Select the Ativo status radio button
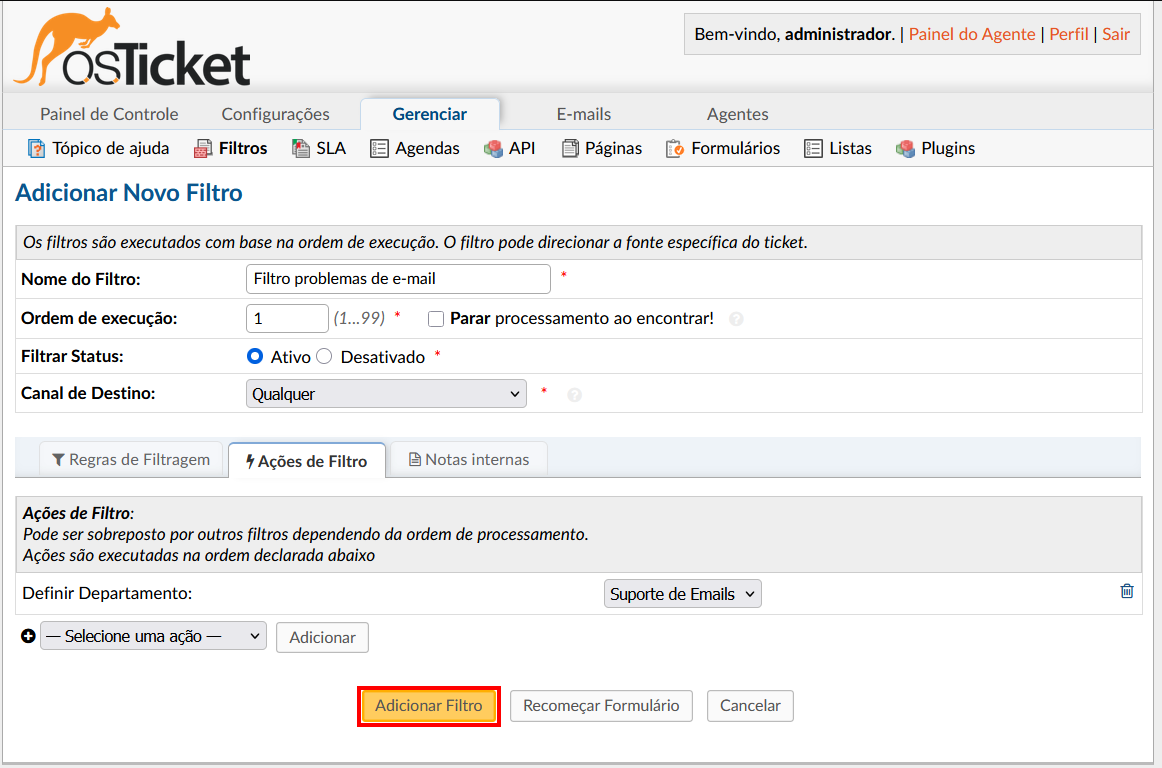 pyautogui.click(x=253, y=356)
